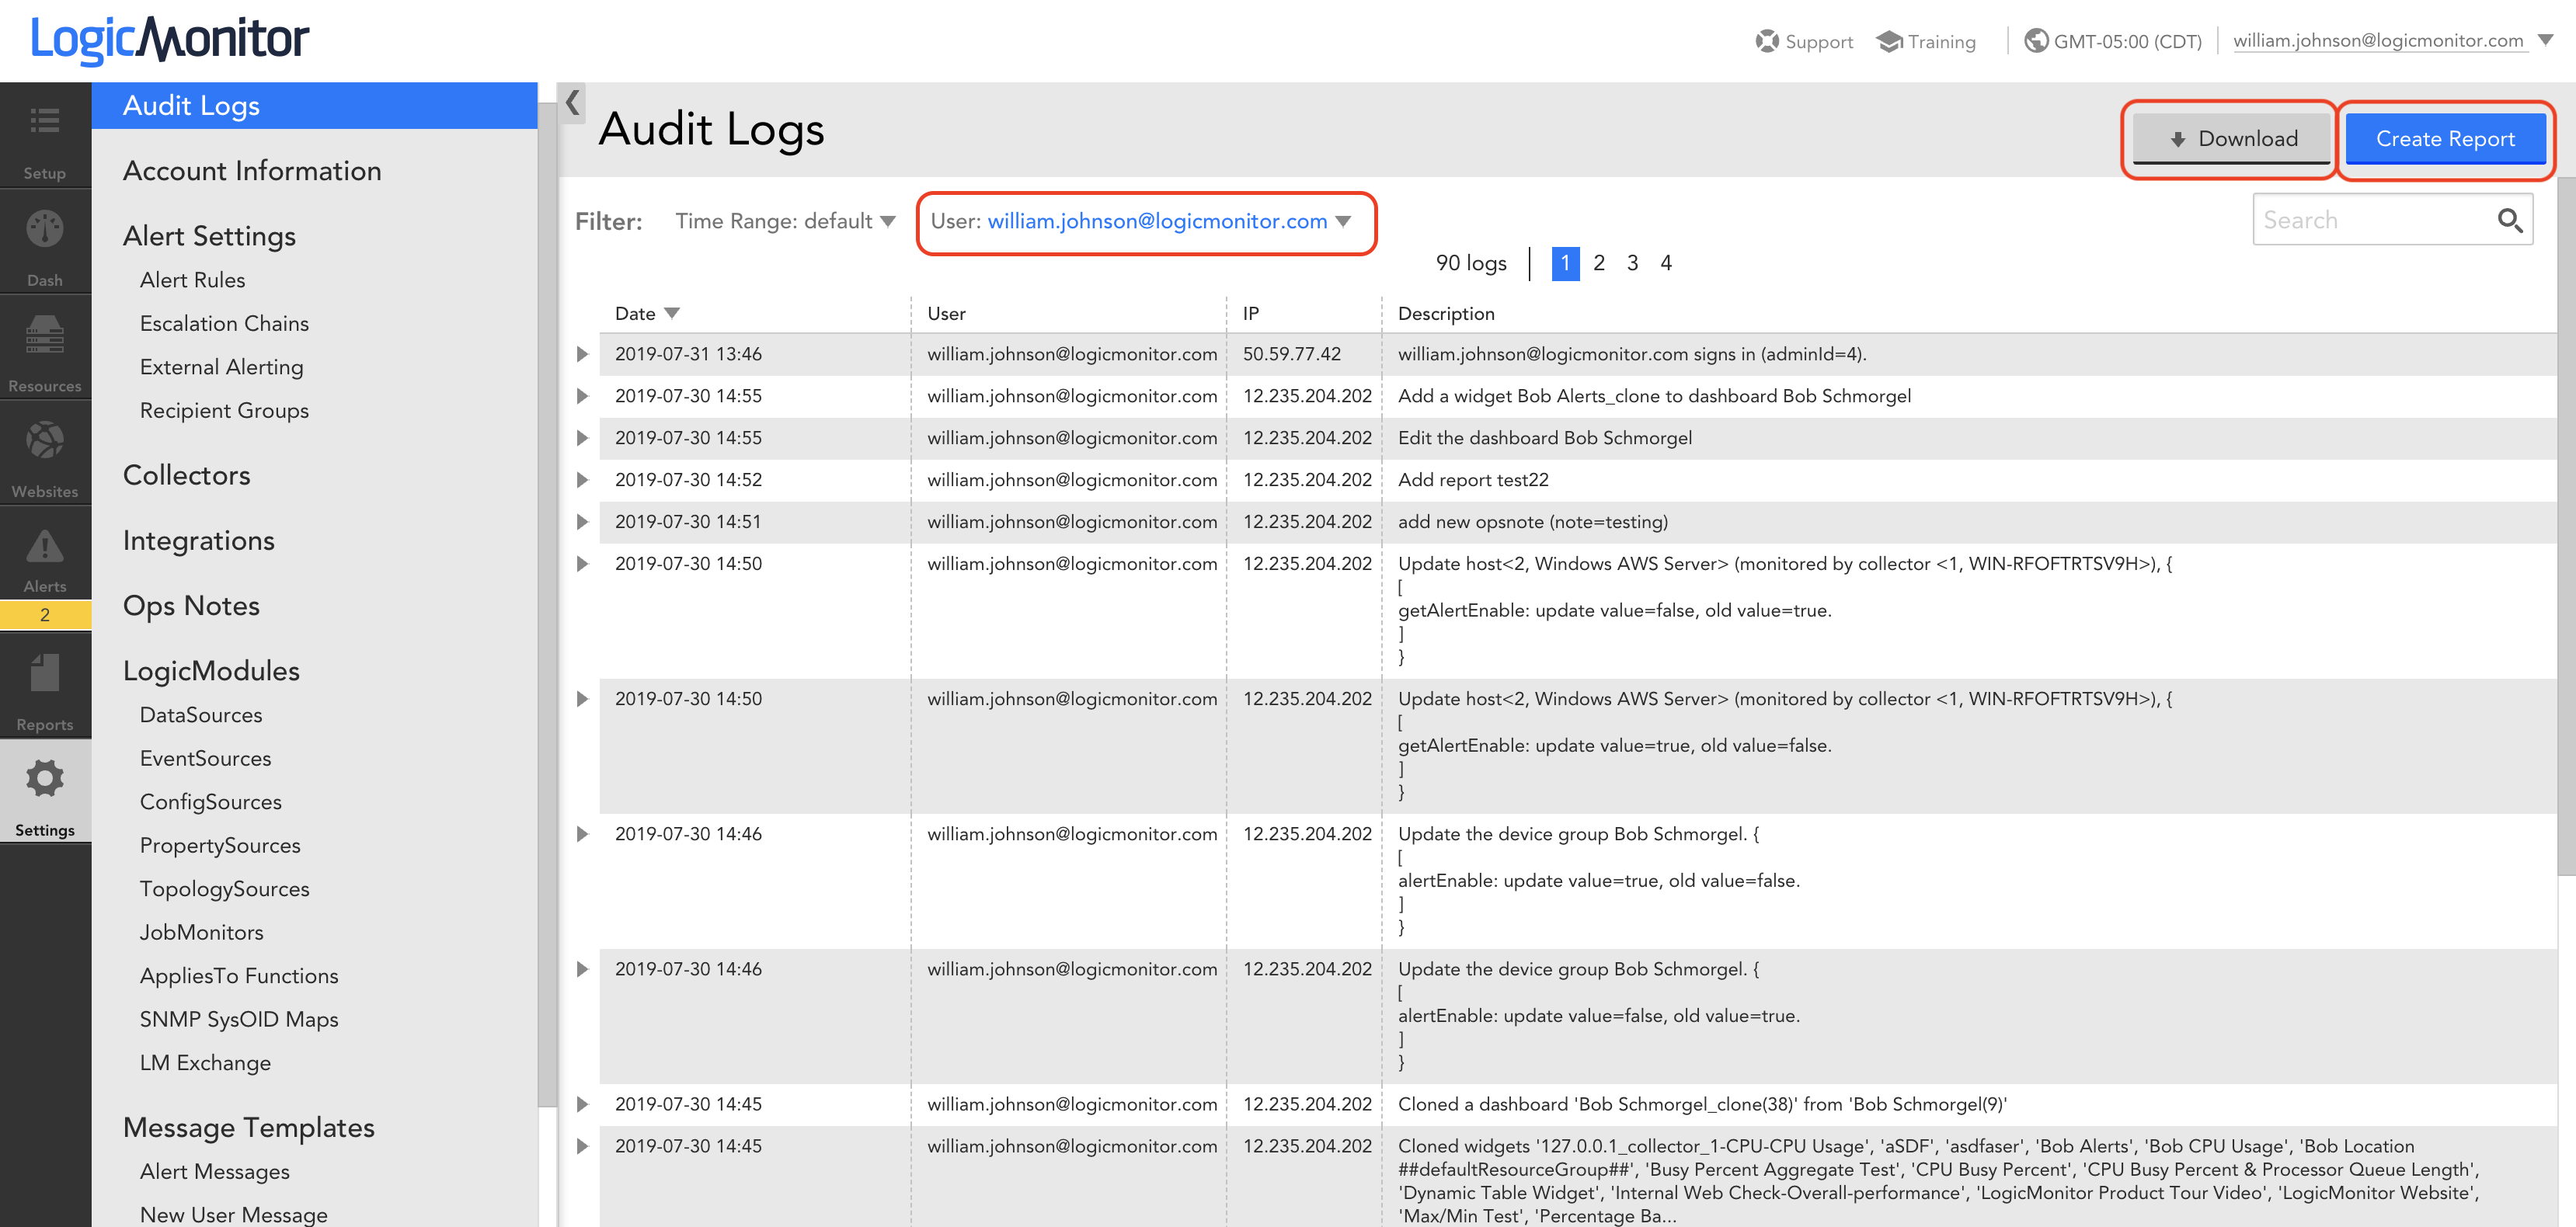
Task: Open the Settings gear icon
Action: [x=45, y=778]
